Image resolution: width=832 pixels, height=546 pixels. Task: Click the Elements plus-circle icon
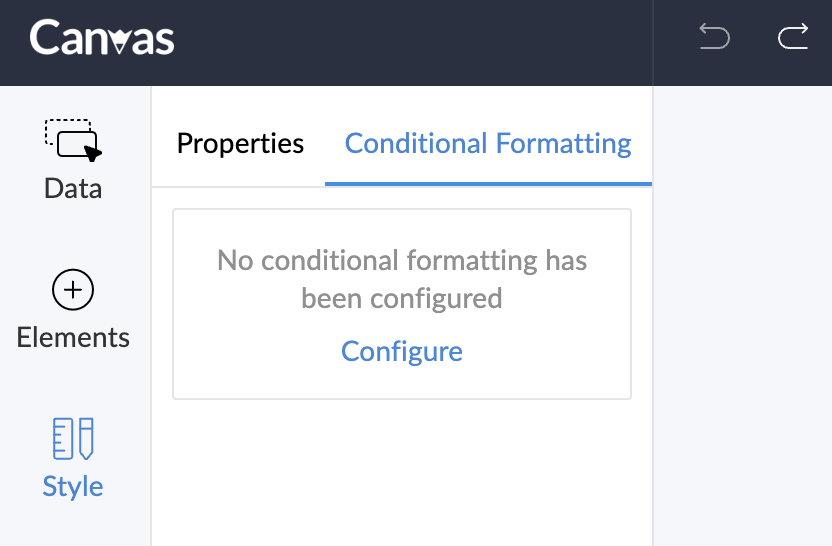tap(73, 291)
